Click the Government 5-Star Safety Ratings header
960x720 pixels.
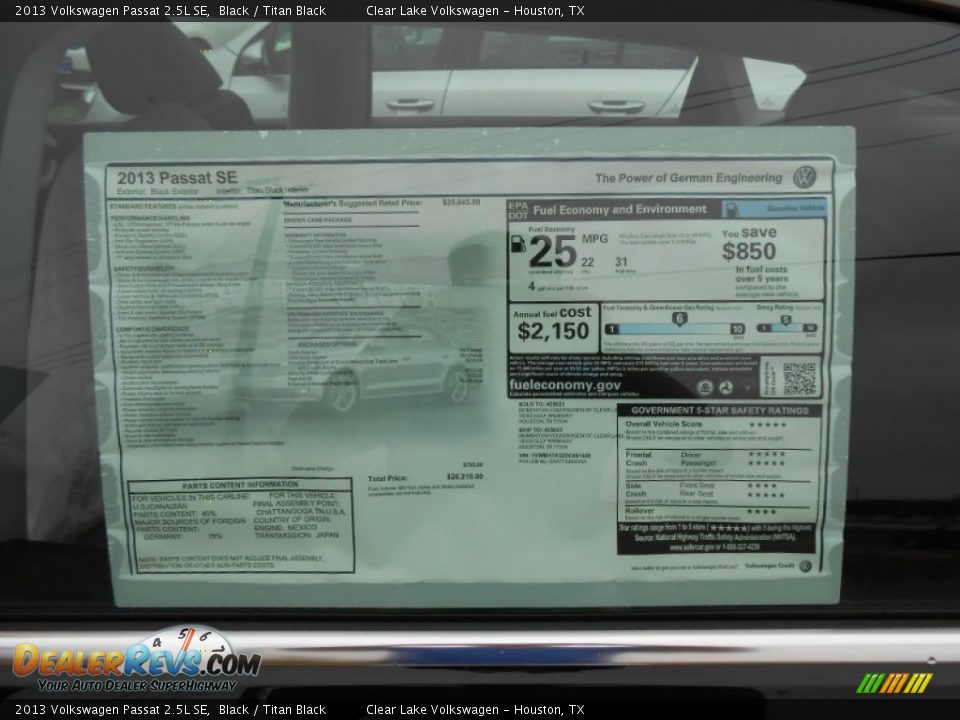pos(719,410)
